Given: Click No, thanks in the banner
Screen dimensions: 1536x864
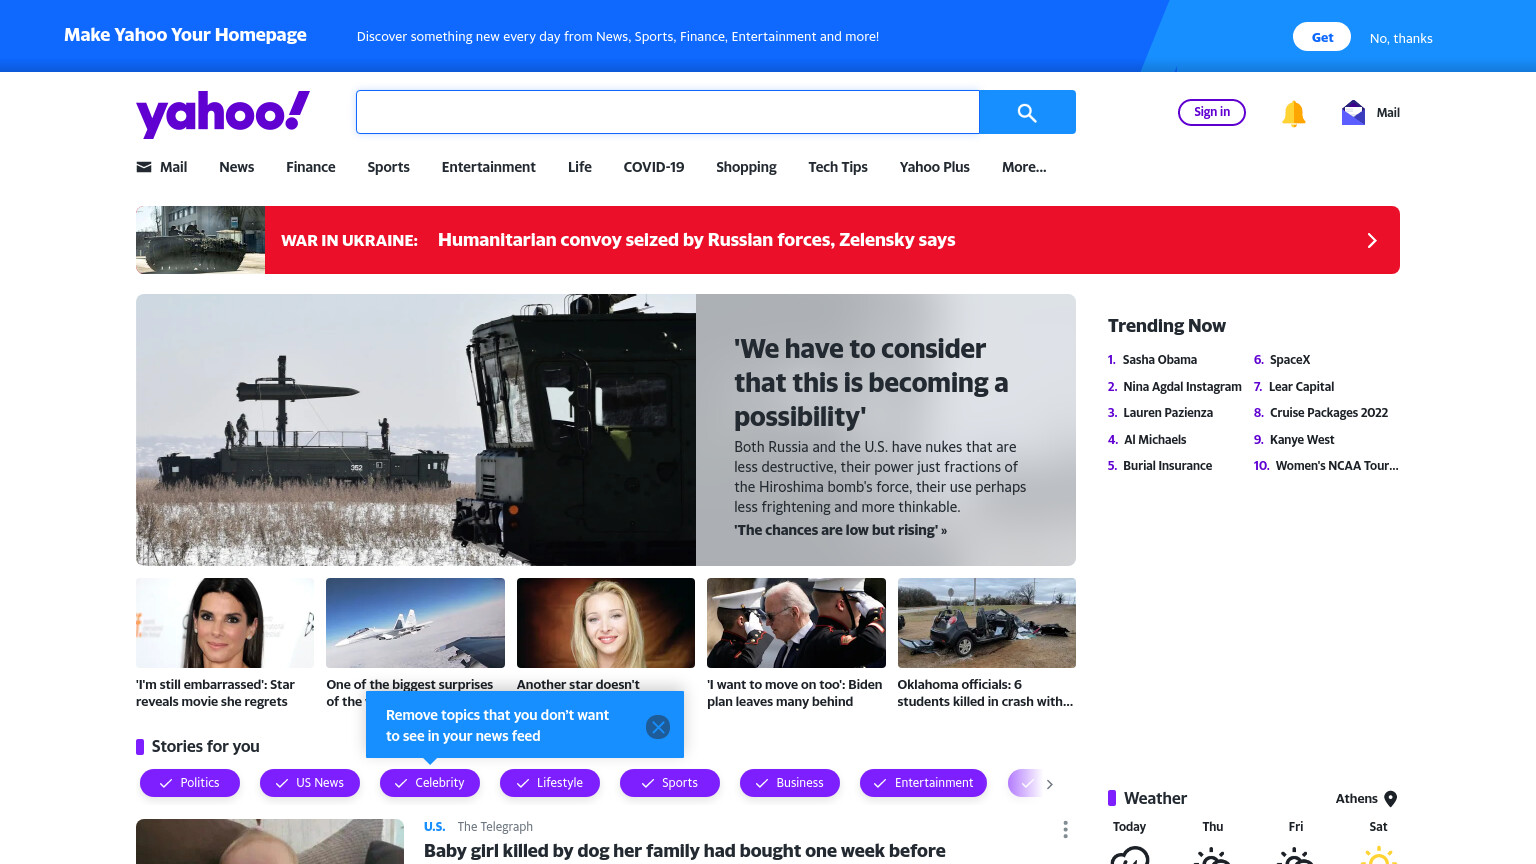Looking at the screenshot, I should (x=1401, y=38).
